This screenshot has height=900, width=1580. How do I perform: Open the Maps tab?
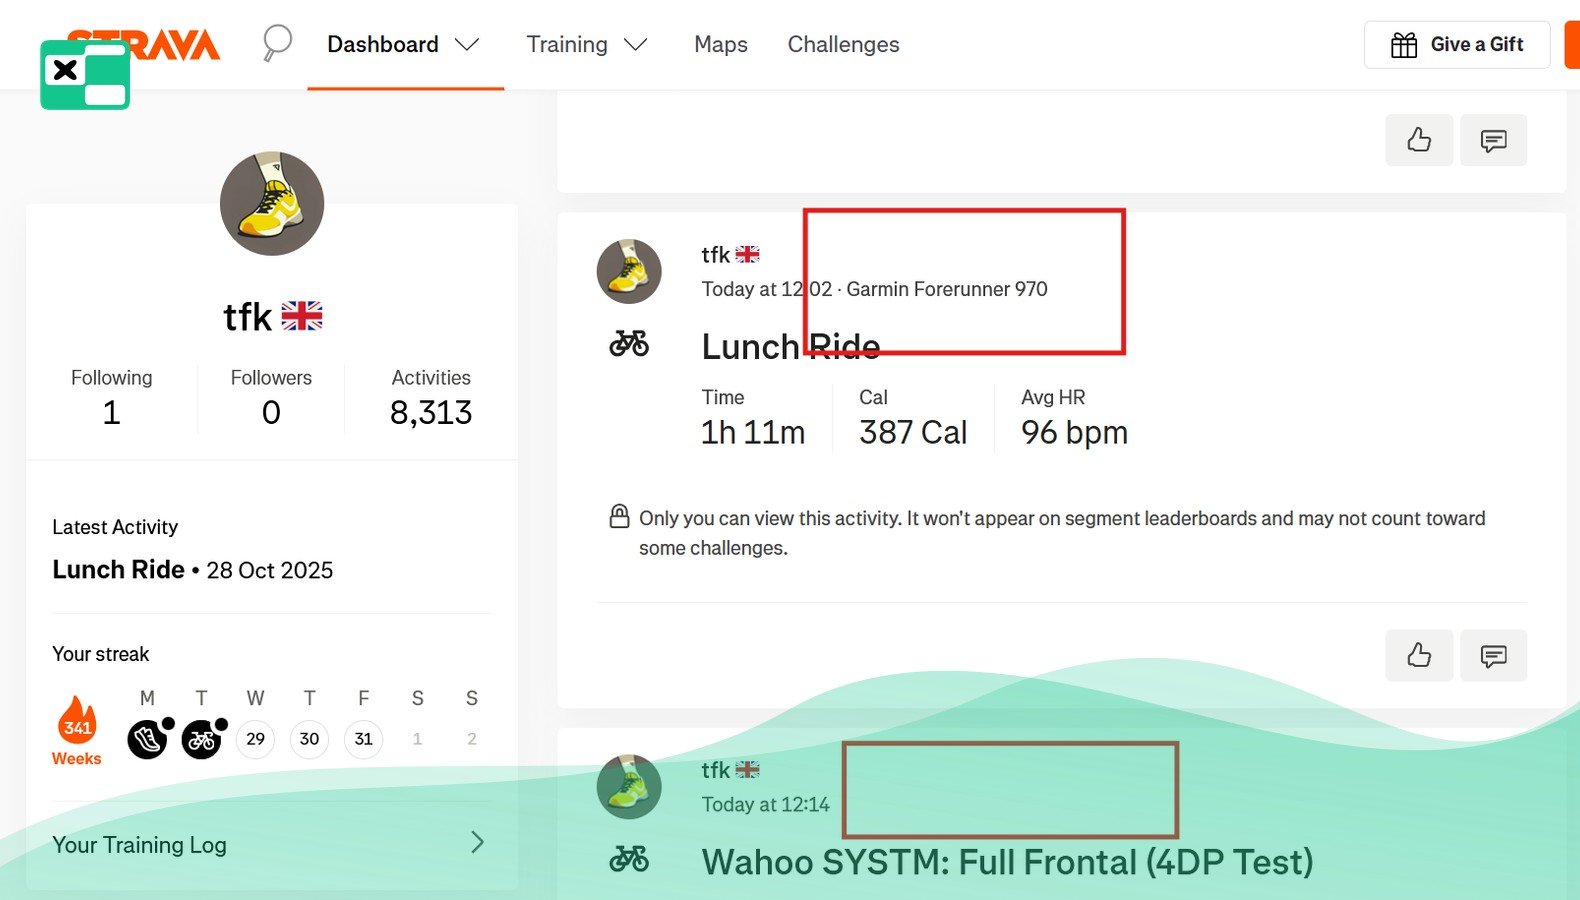[720, 44]
